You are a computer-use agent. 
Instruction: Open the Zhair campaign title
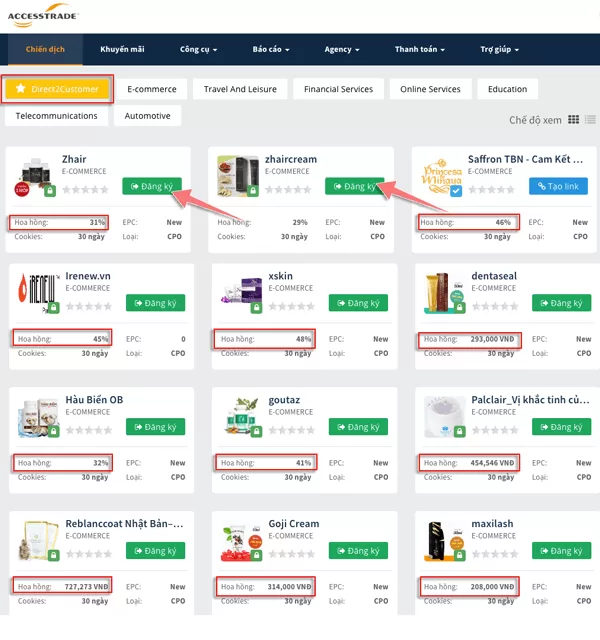pos(74,159)
